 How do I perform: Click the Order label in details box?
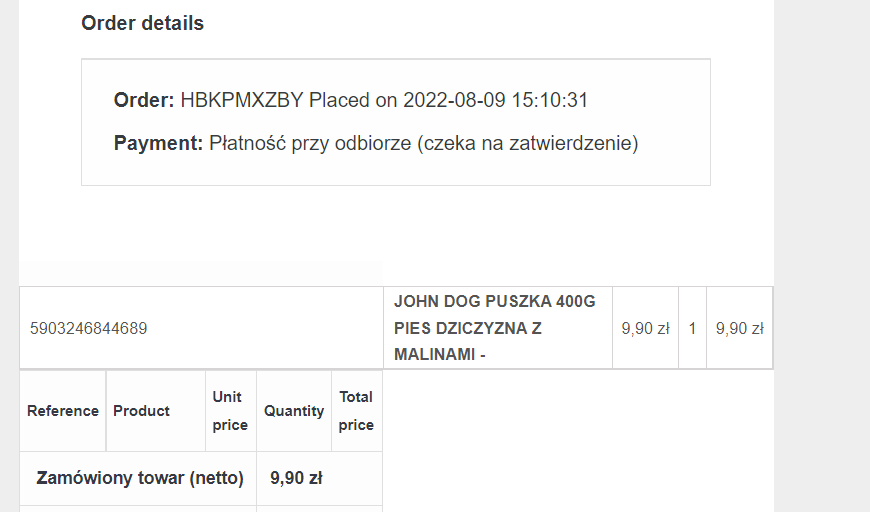144,100
